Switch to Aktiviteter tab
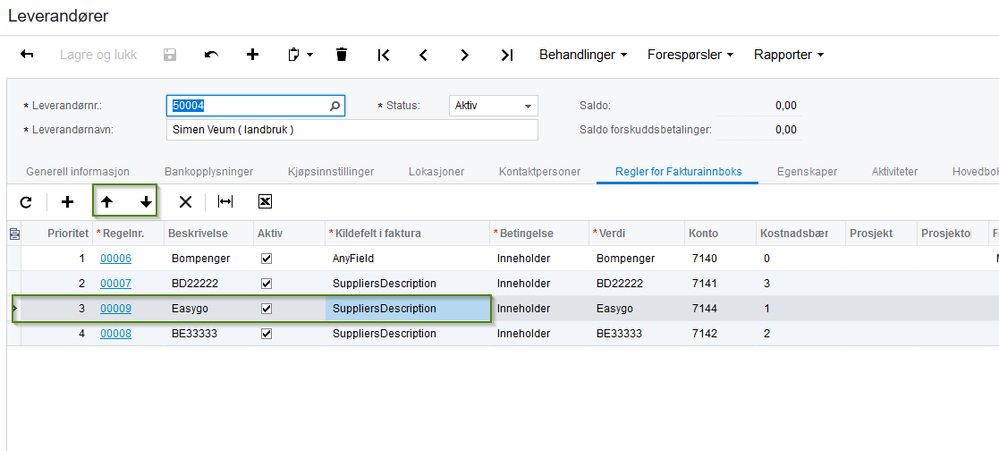Viewport: 999px width, 451px height. pyautogui.click(x=895, y=171)
